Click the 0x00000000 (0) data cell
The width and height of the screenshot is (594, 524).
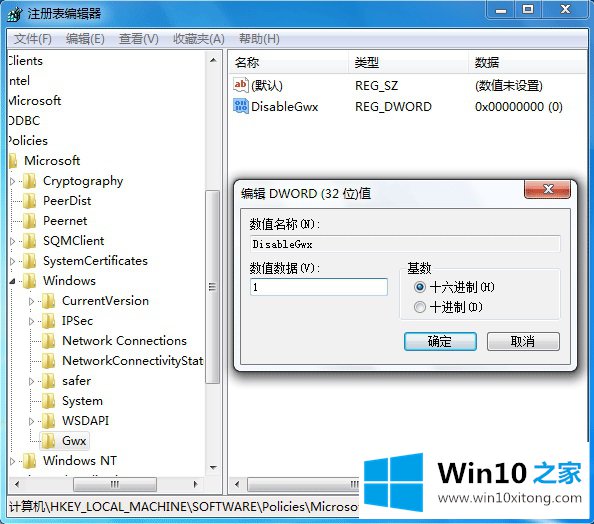pyautogui.click(x=519, y=106)
